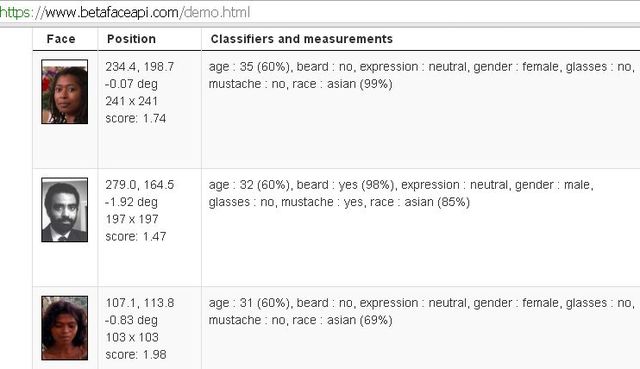This screenshot has width=640, height=369.
Task: Click the Face column header
Action: 61,39
